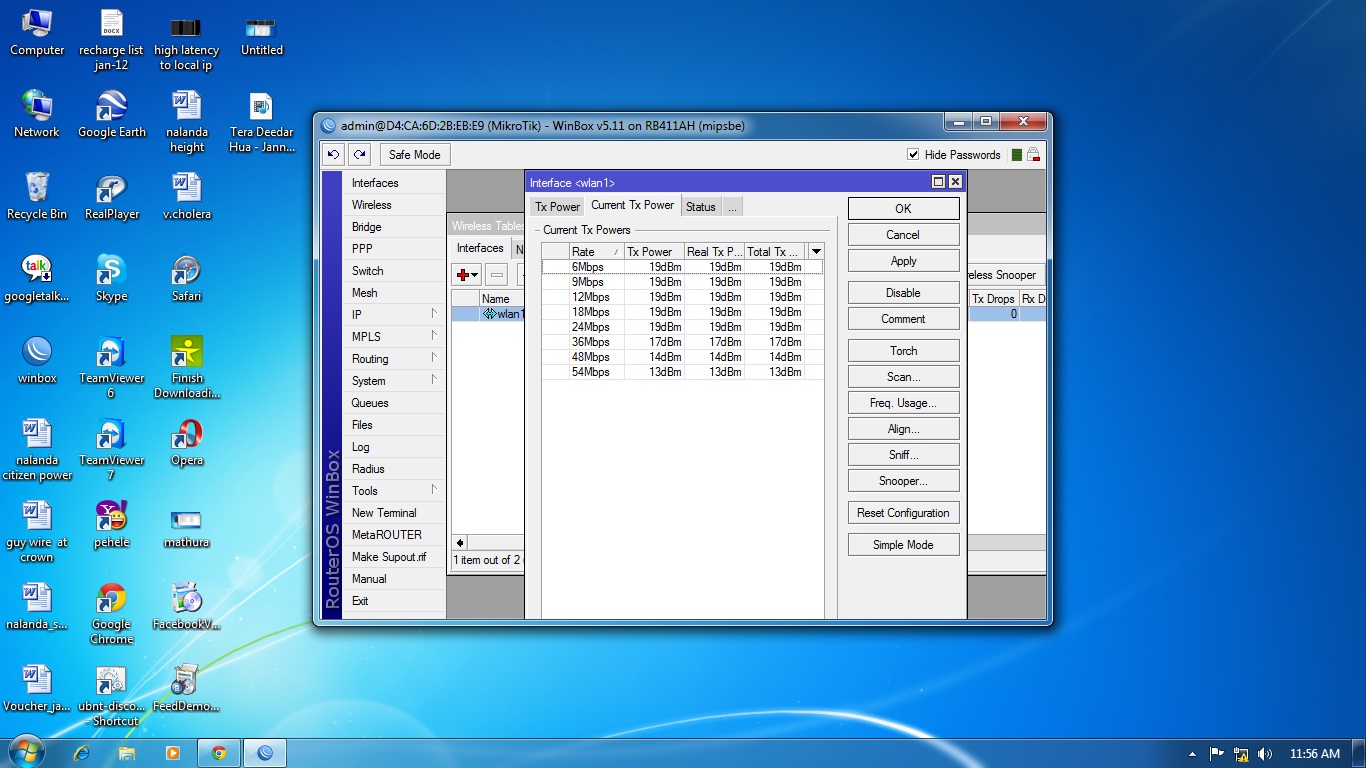Viewport: 1366px width, 768px height.
Task: Click the OK button
Action: point(903,209)
